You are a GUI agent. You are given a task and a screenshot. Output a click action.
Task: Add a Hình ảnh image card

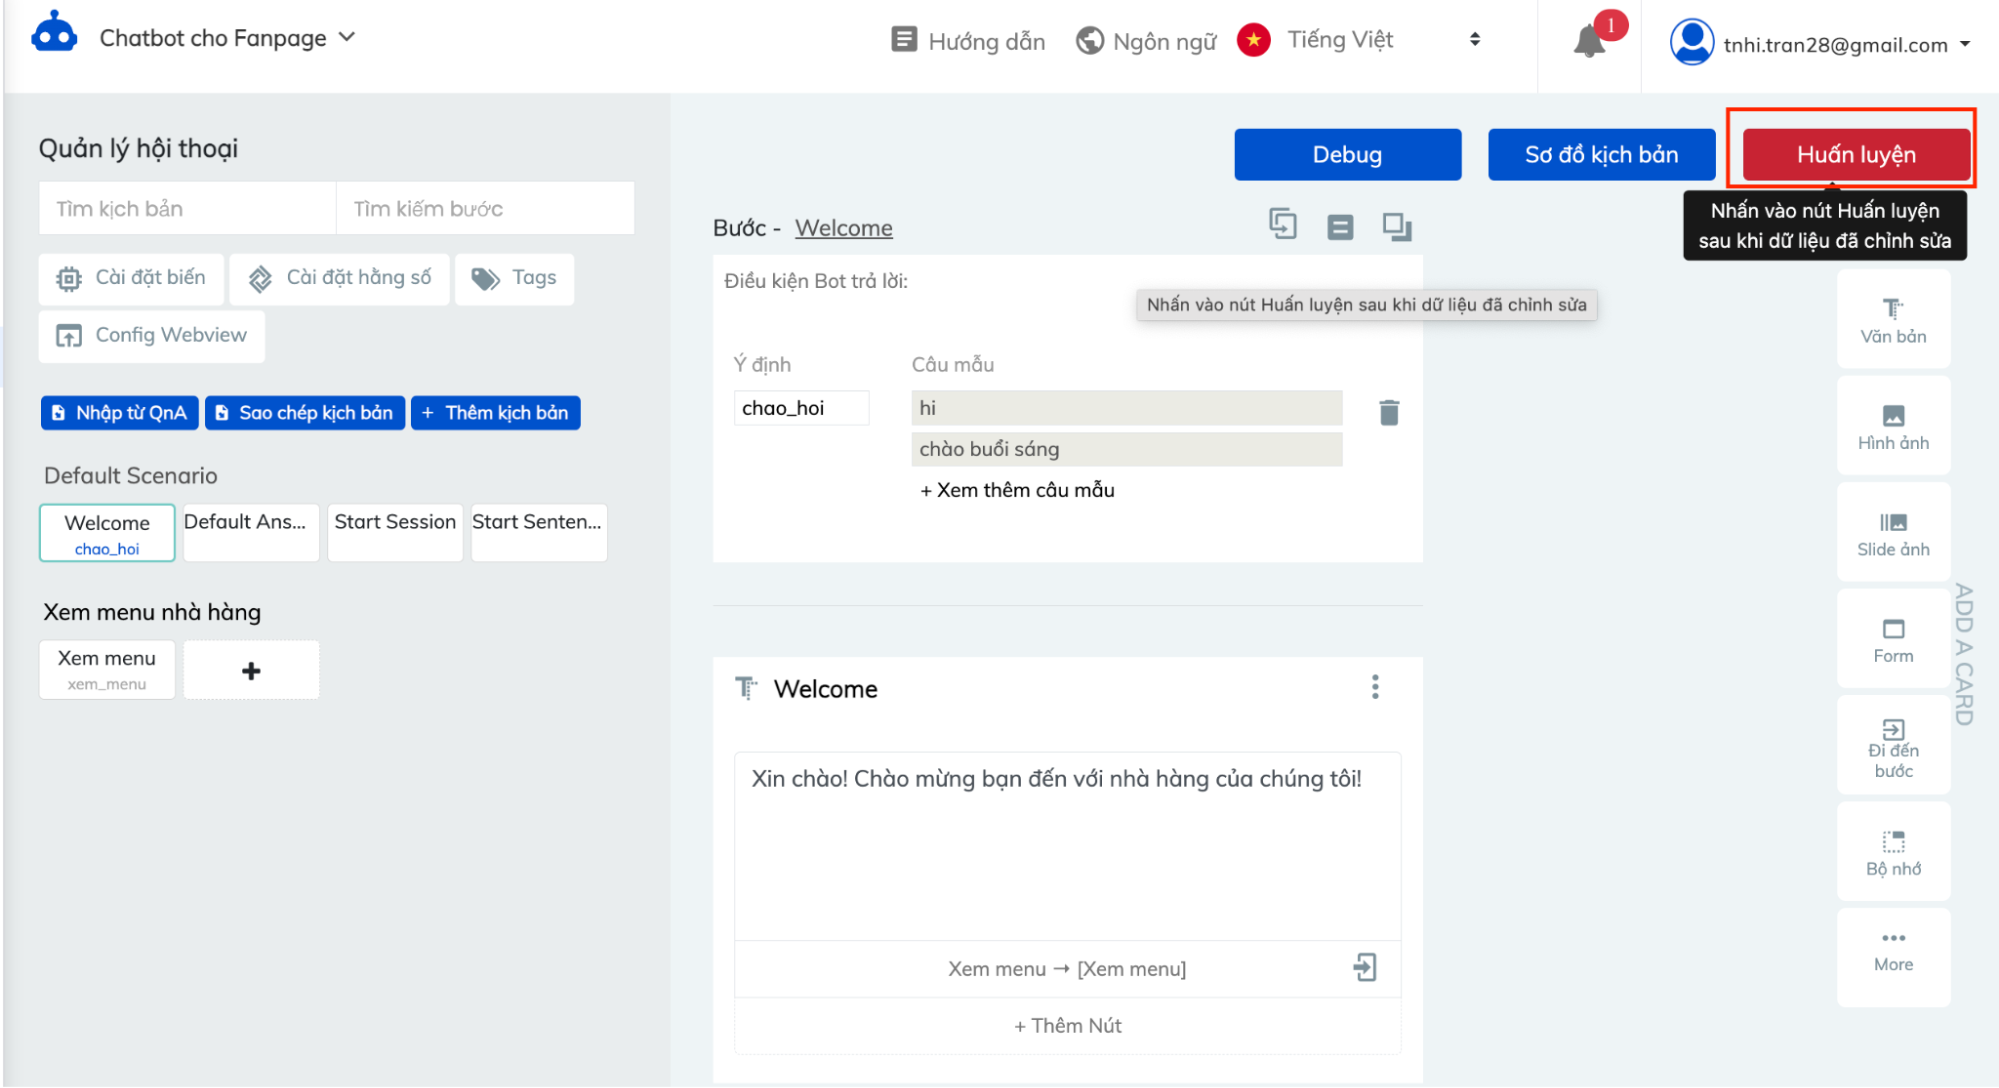[1893, 427]
